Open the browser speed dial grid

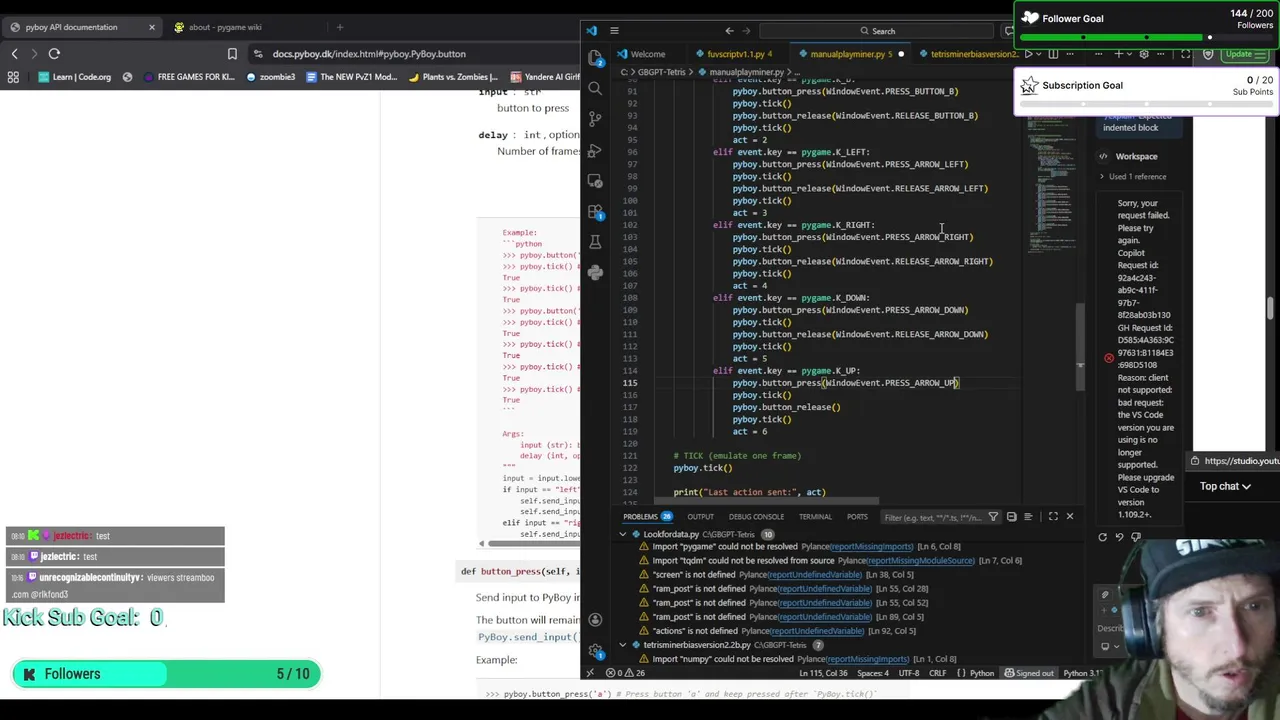[x=13, y=77]
